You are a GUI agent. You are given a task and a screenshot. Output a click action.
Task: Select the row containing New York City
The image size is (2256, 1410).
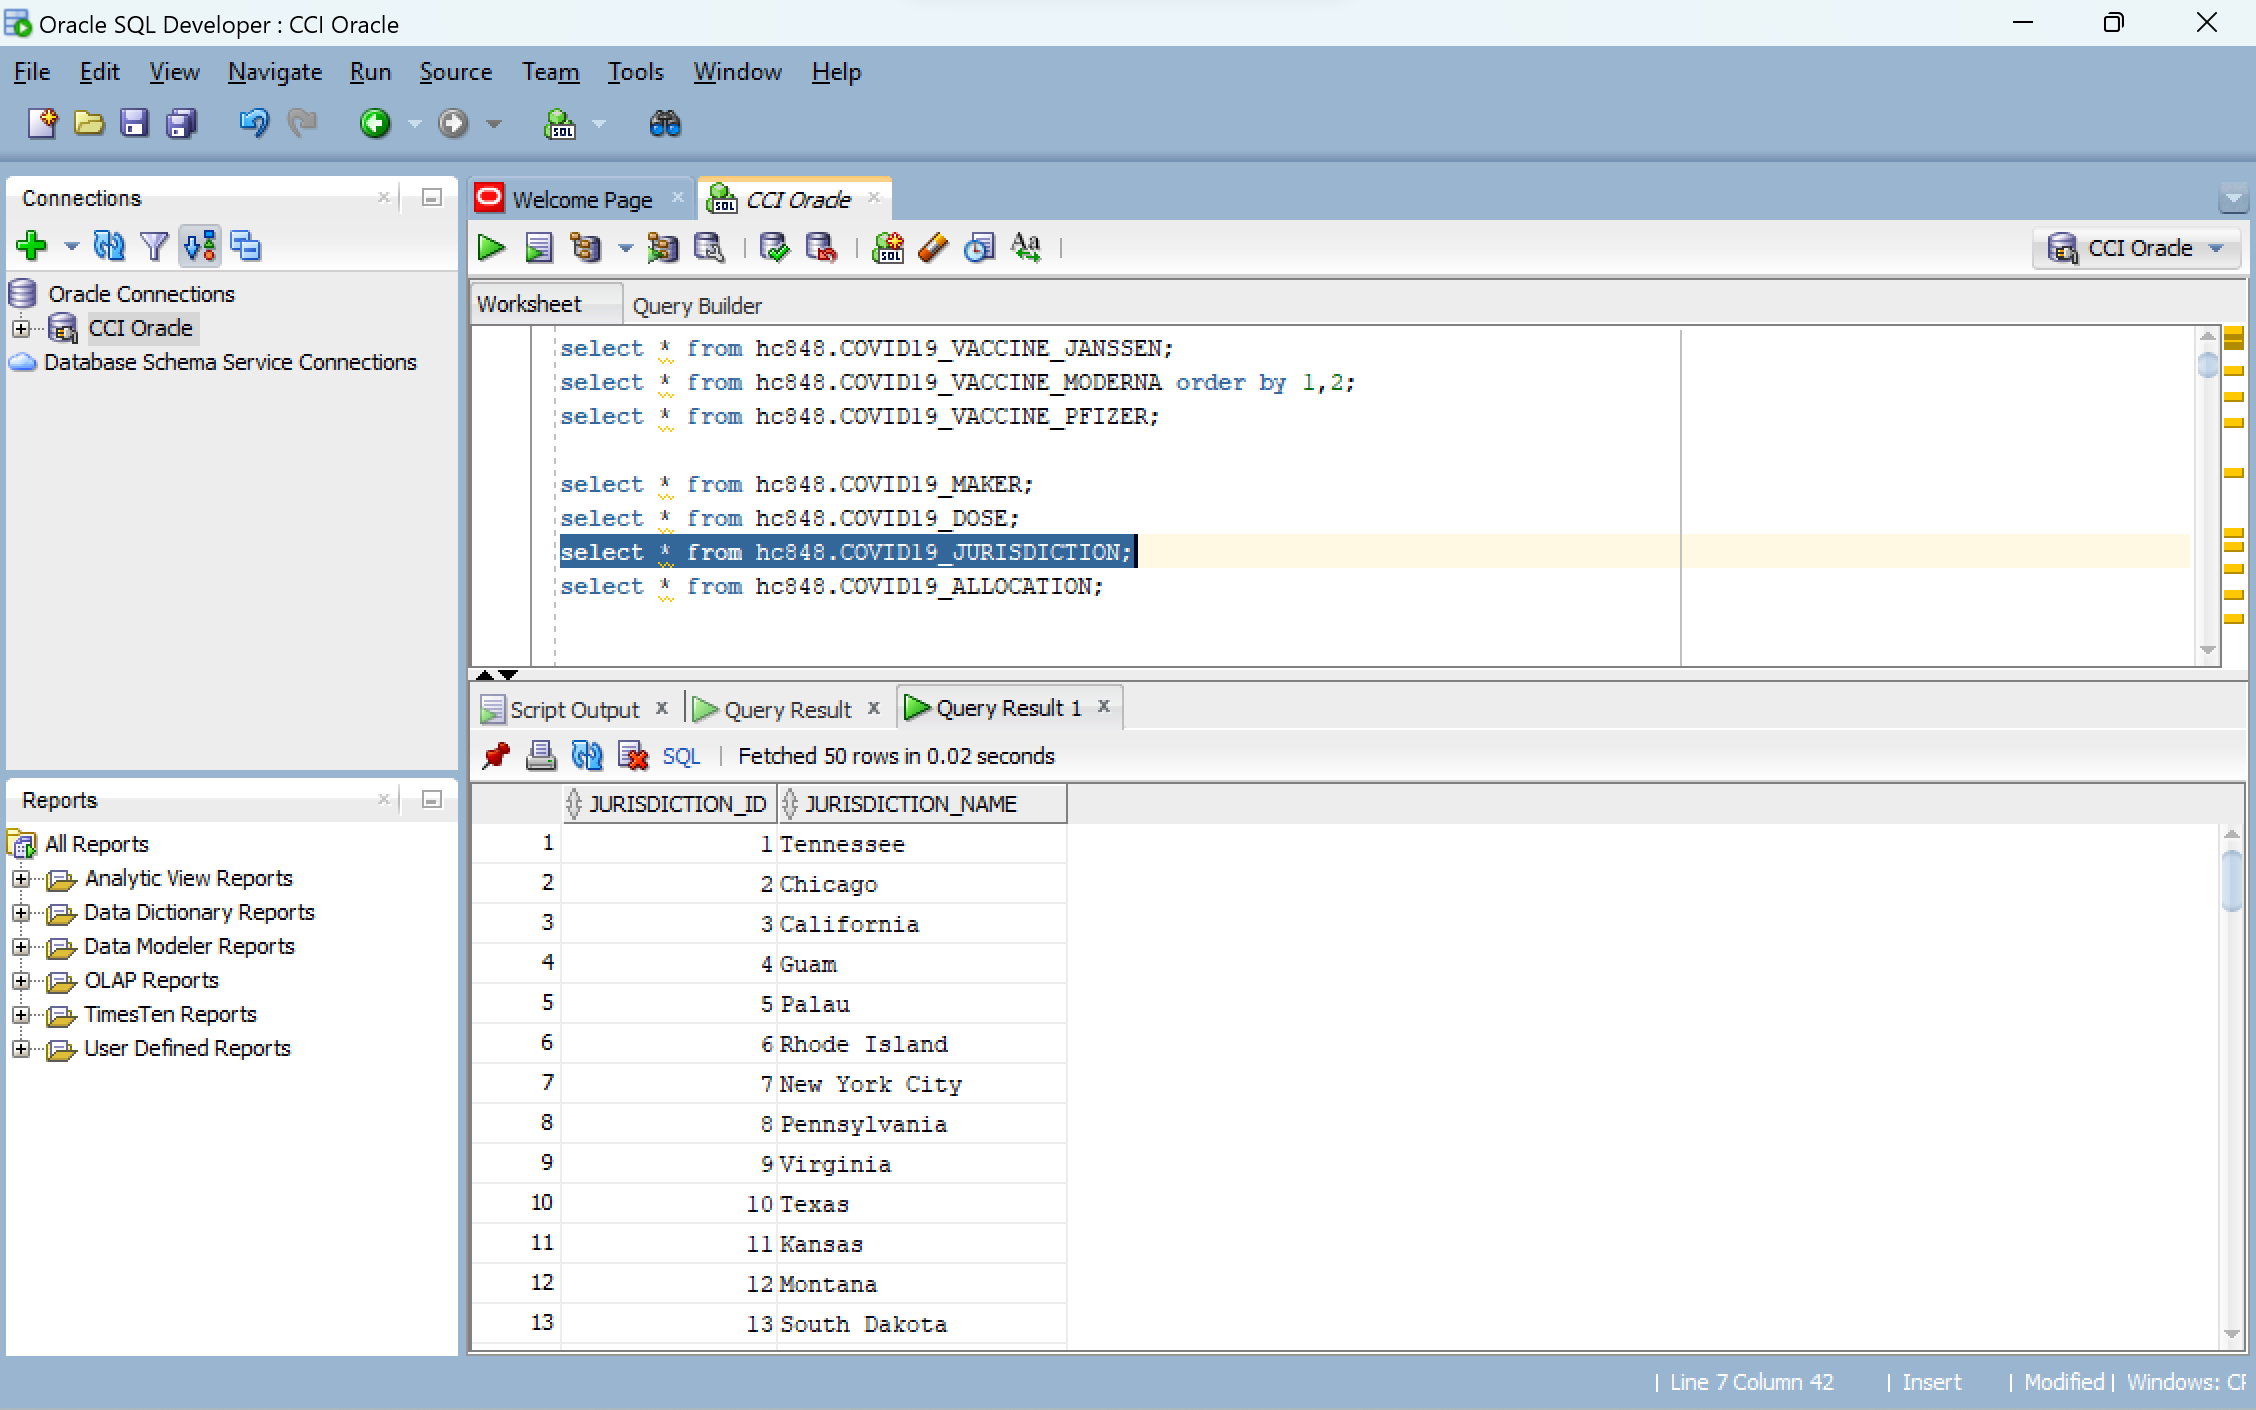[870, 1083]
